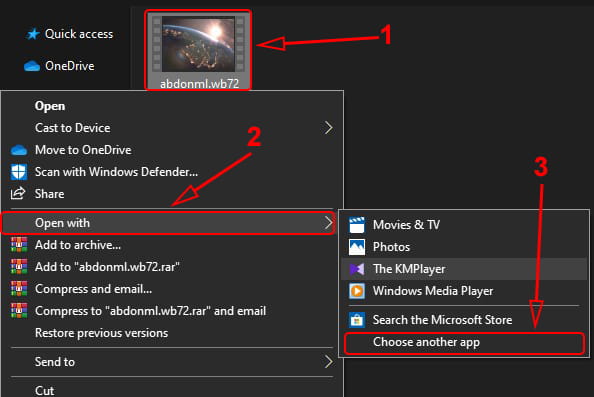594x397 pixels.
Task: Select the abdonml.wb72 video thumbnail
Action: point(198,44)
